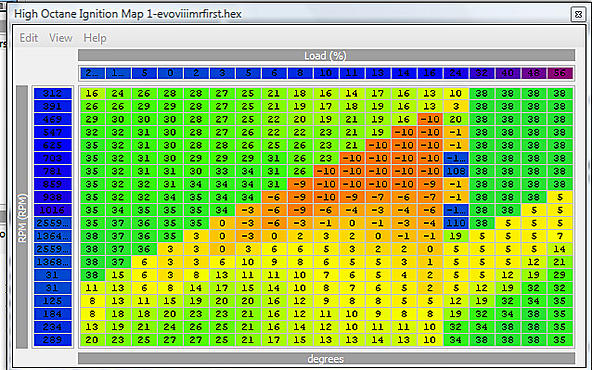Click the 312 RPM axis header
The width and height of the screenshot is (592, 370).
pos(52,93)
